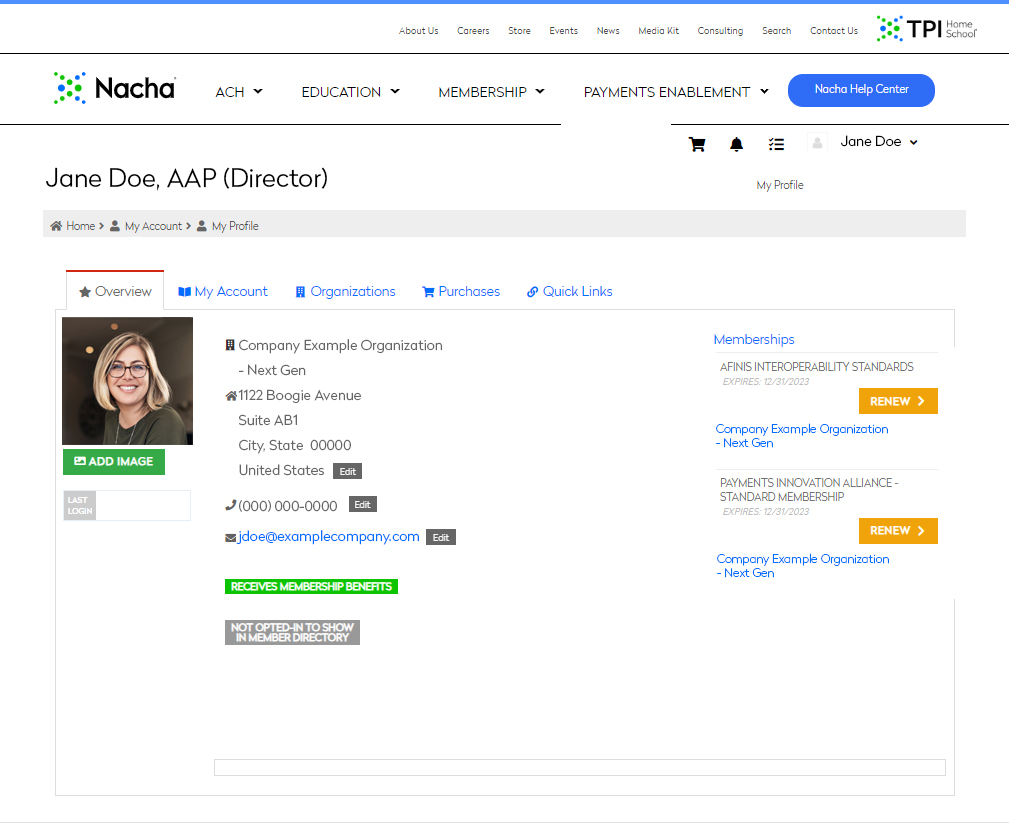Open the News link
Viewport: 1009px width, 823px height.
click(x=608, y=31)
